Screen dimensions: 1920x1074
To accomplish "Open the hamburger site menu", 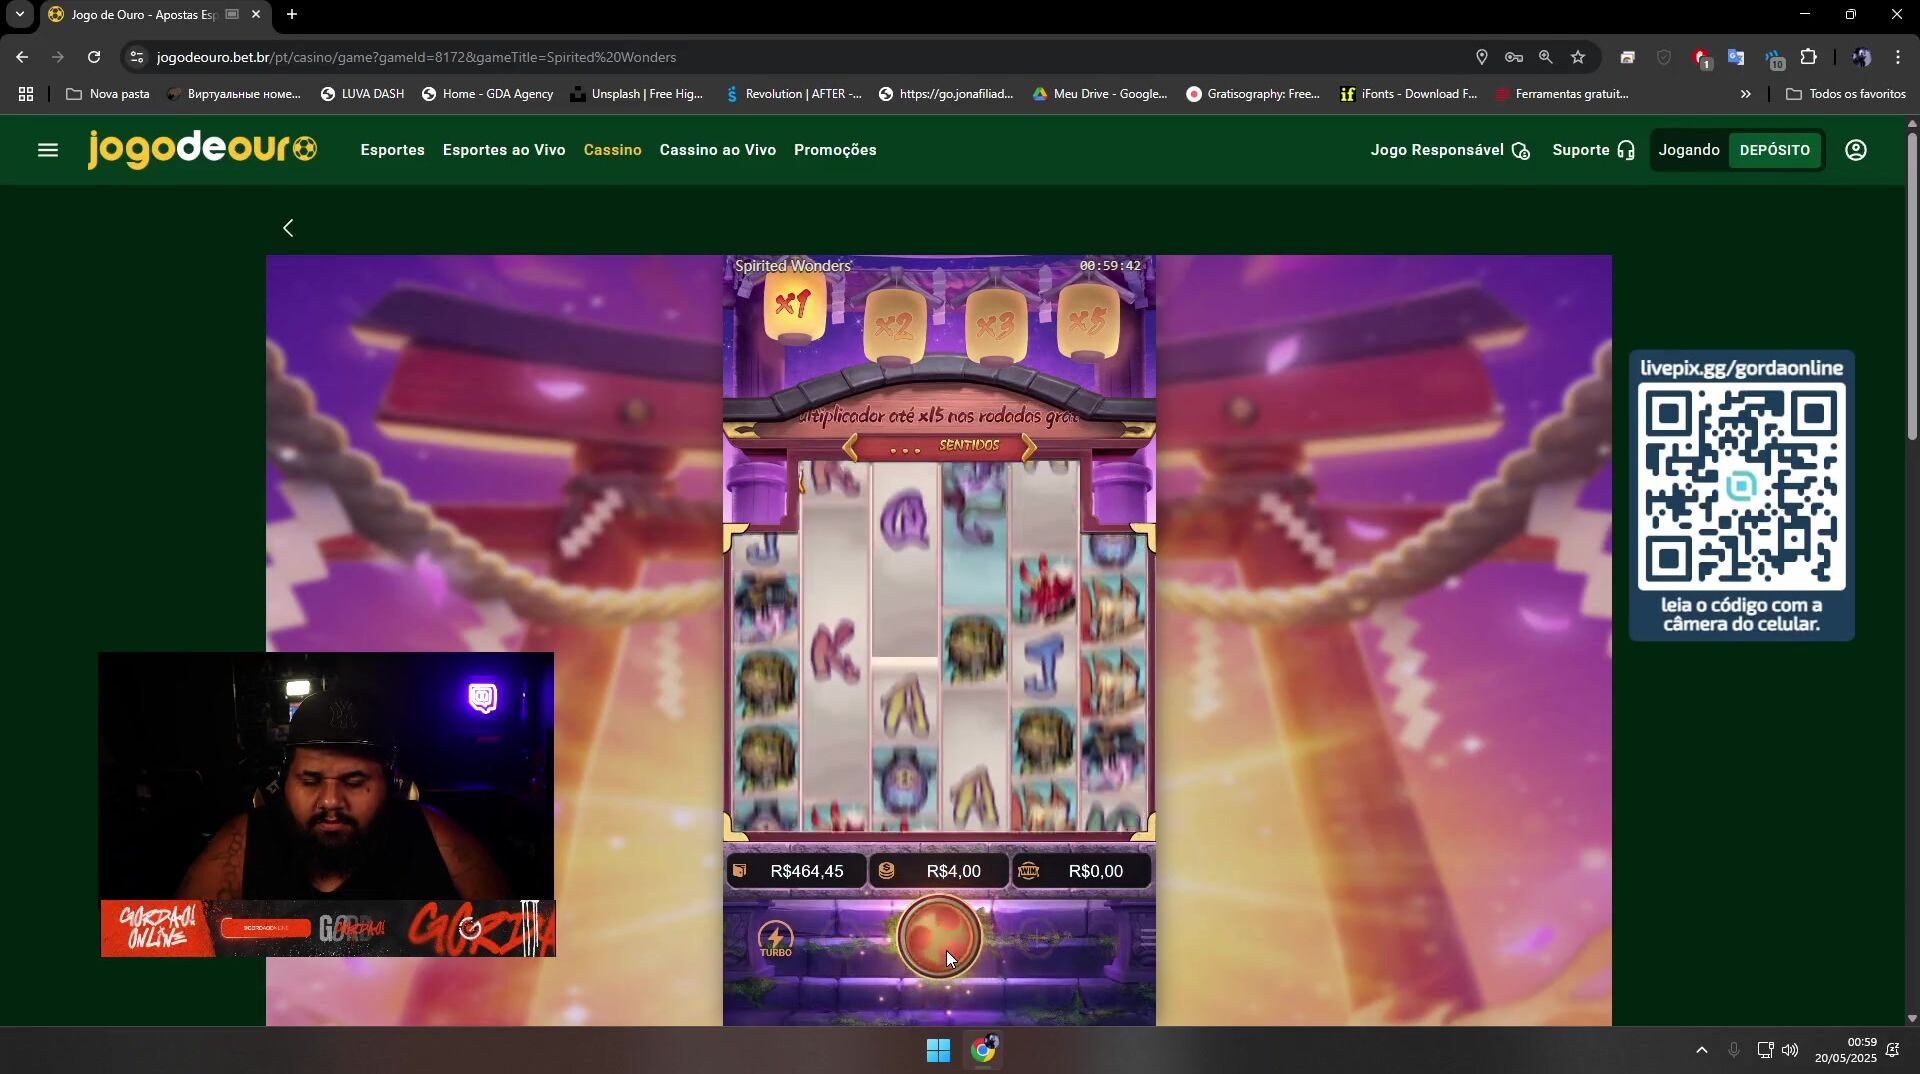I will click(48, 150).
